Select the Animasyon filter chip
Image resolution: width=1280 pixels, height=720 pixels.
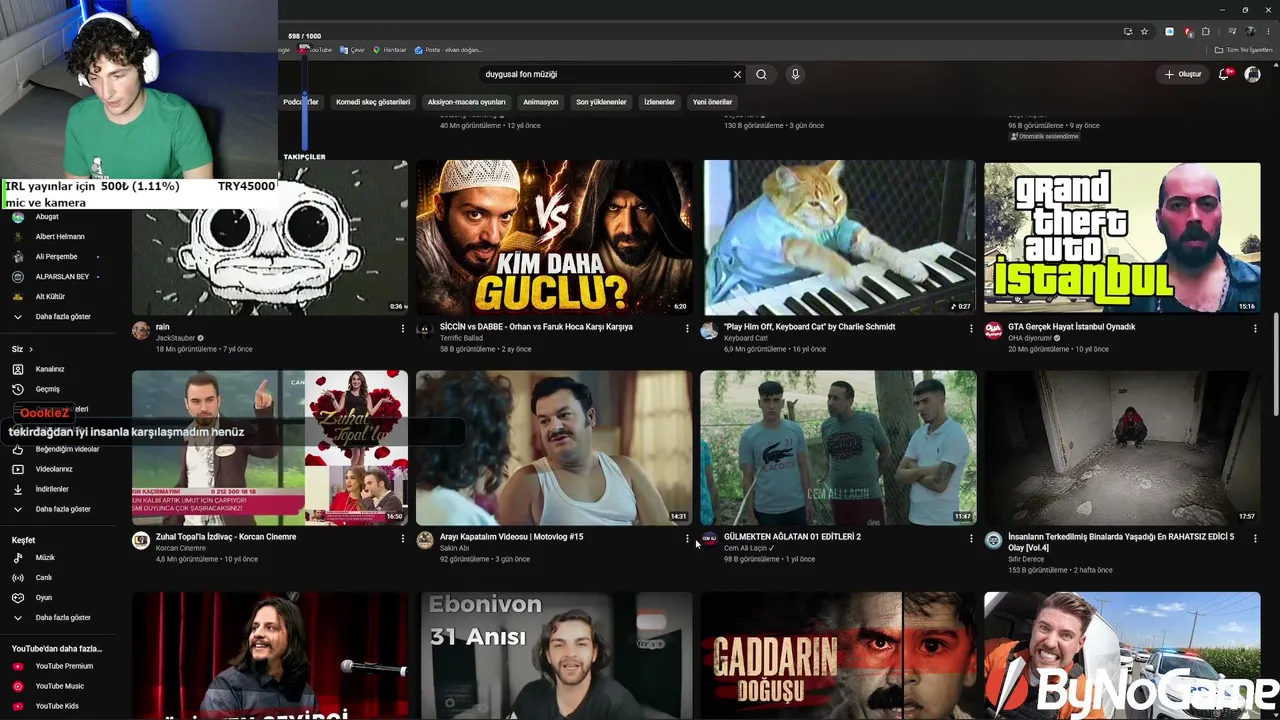[x=541, y=102]
